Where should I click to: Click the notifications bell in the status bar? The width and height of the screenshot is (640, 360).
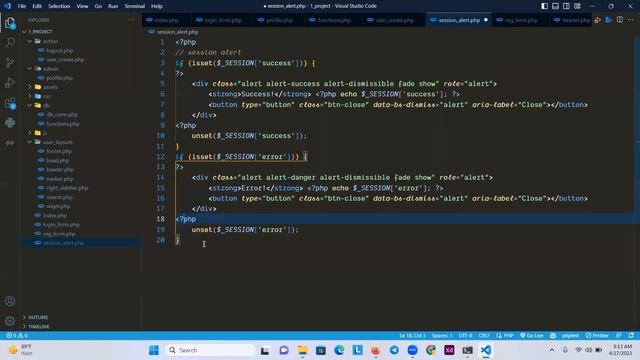631,336
